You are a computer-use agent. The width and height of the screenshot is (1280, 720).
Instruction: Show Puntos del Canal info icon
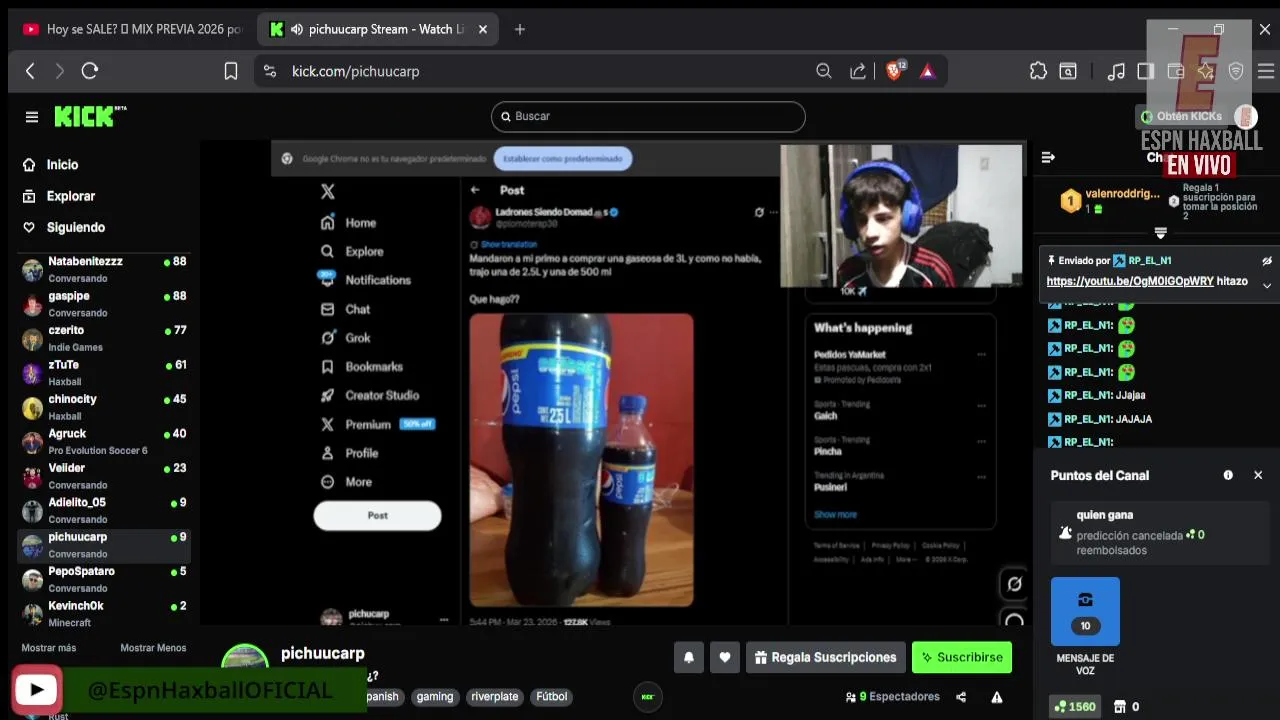1228,475
